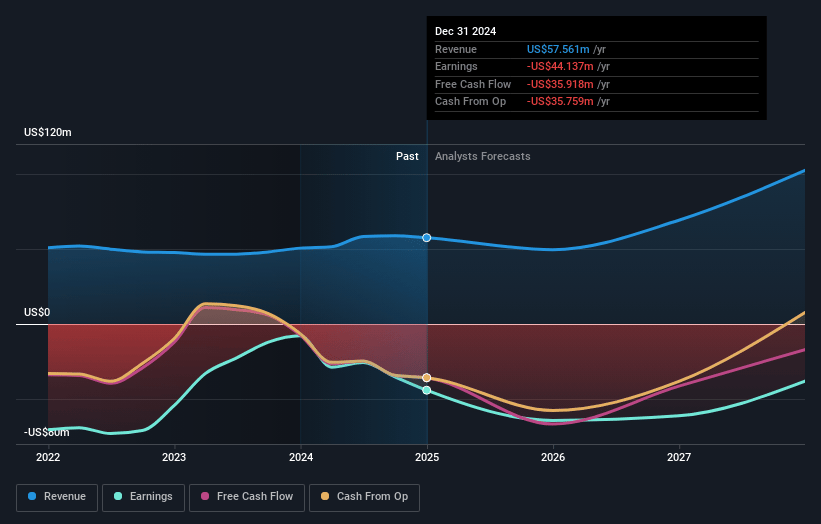The width and height of the screenshot is (821, 524).
Task: Toggle the Free Cash Flow legend series
Action: point(247,497)
